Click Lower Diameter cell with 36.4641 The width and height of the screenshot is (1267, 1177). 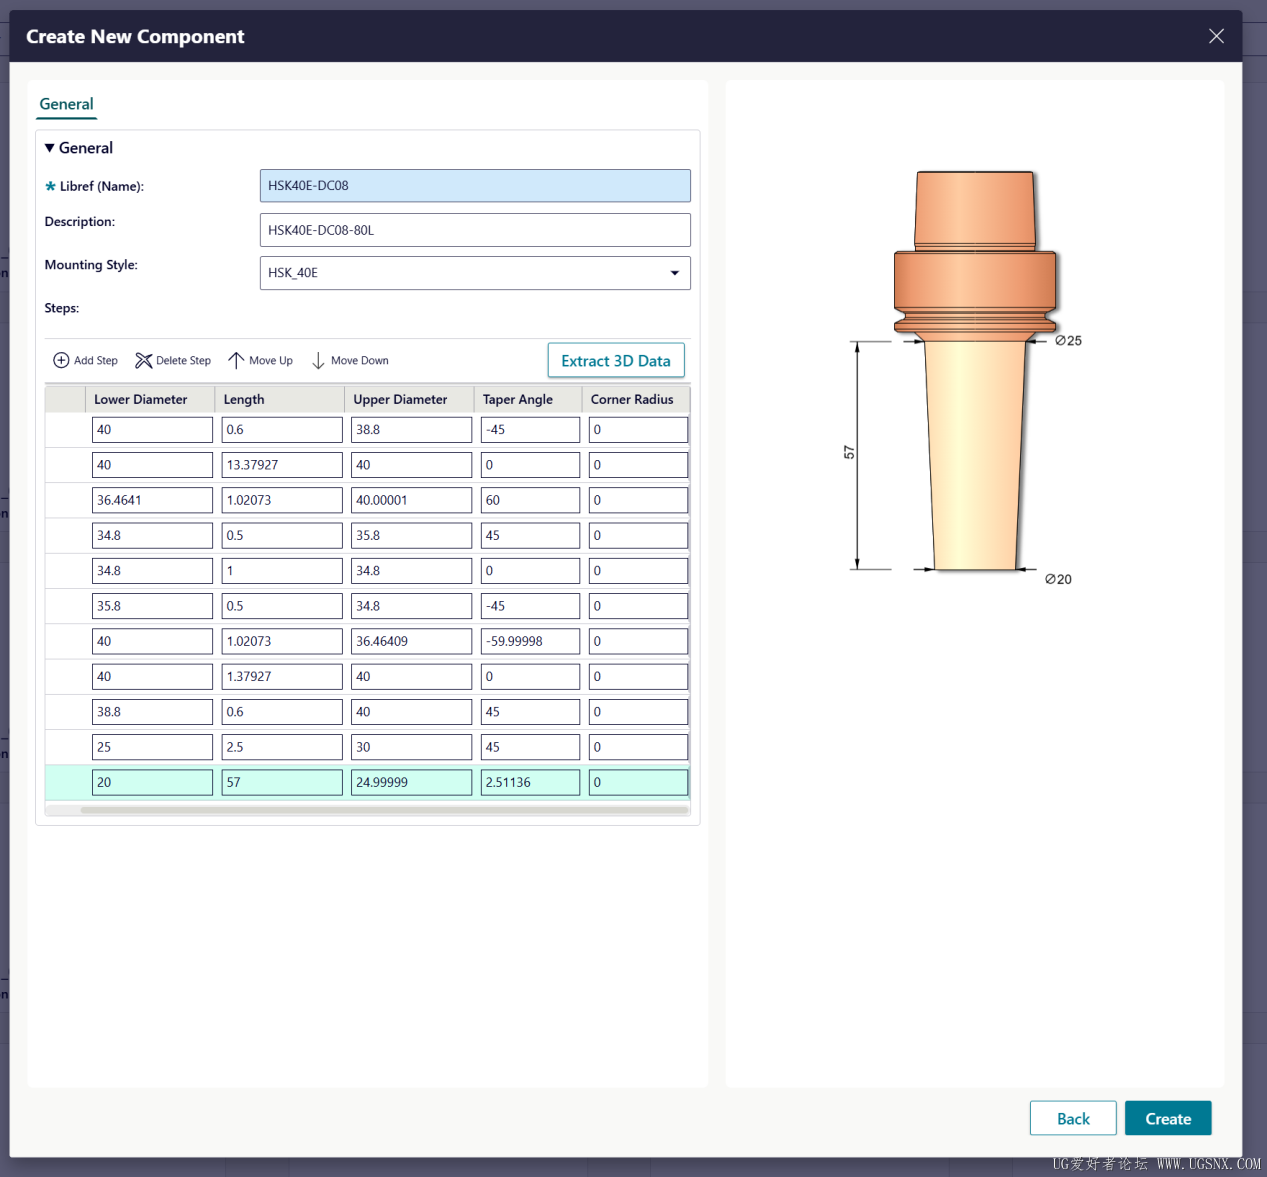click(152, 500)
